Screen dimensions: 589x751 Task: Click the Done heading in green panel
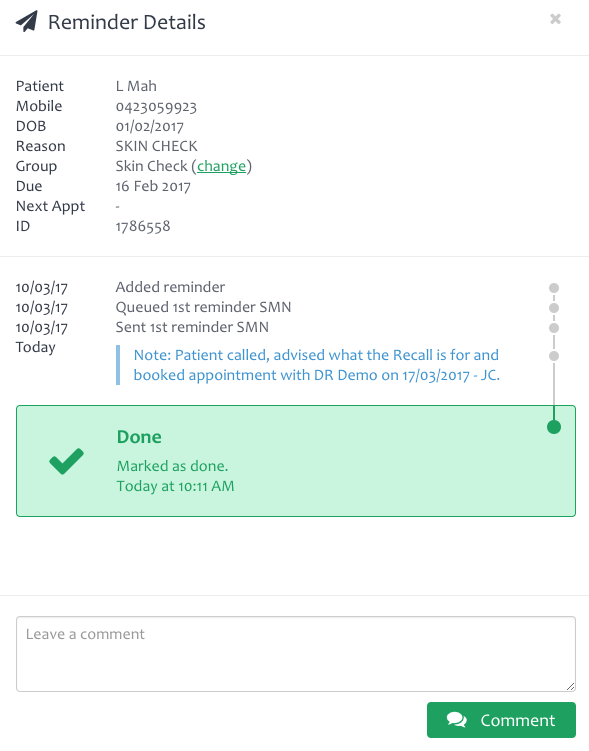click(139, 437)
